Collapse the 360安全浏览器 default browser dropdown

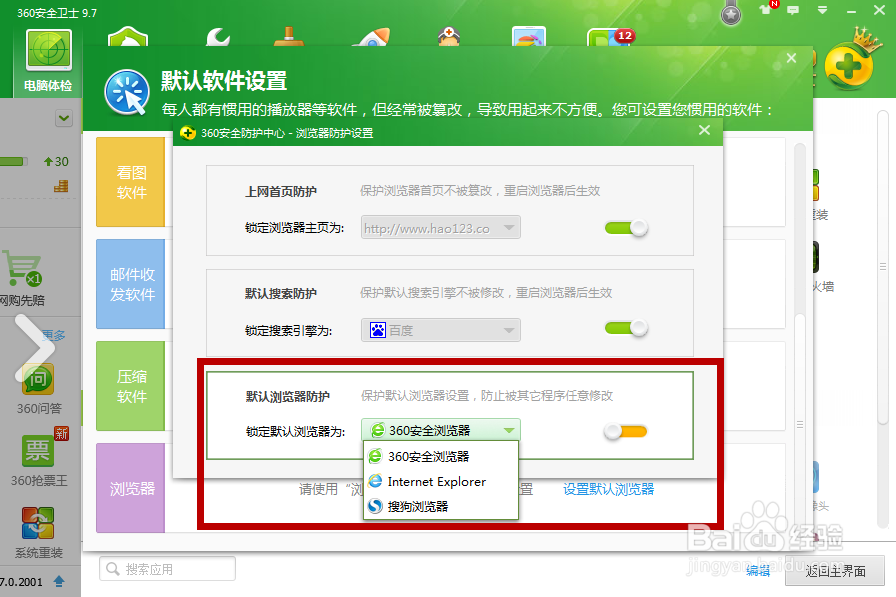(441, 430)
